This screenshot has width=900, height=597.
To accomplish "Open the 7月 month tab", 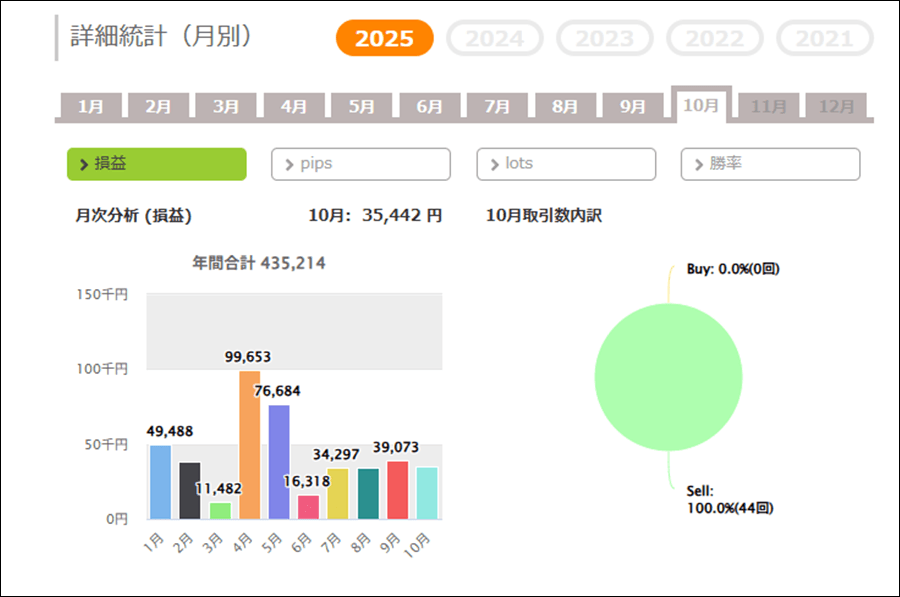I will (x=497, y=106).
